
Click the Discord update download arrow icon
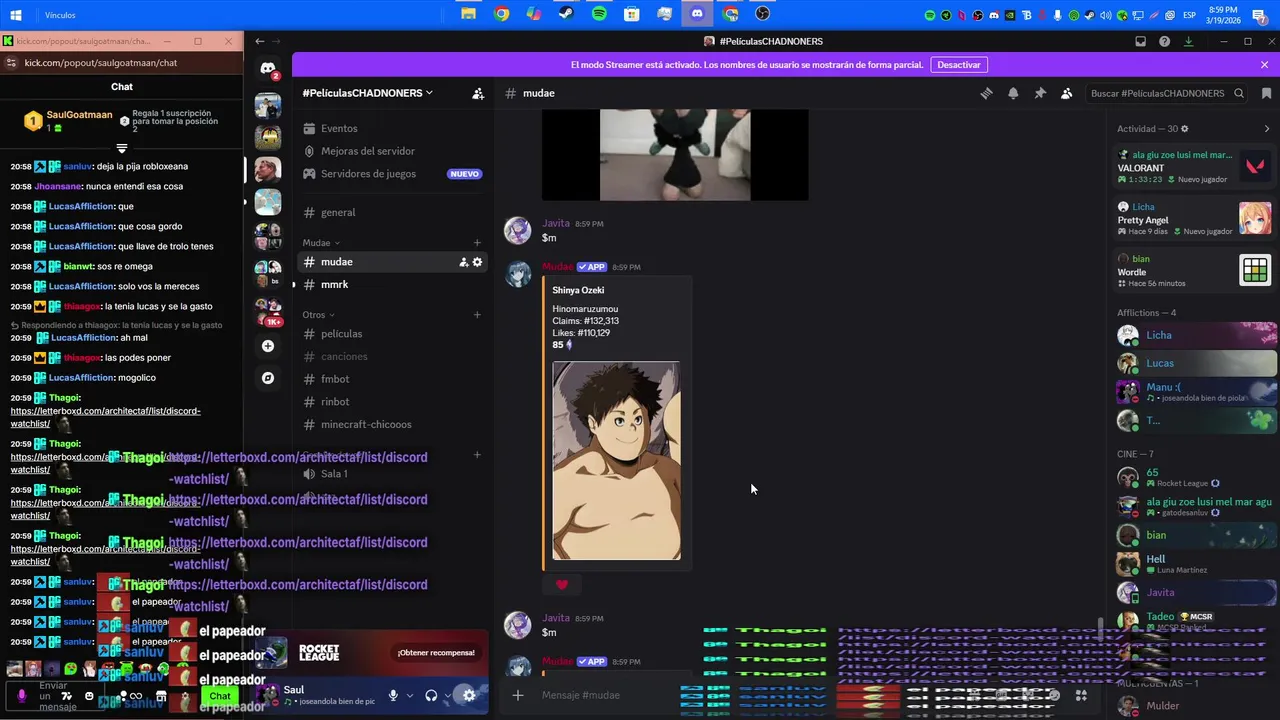click(x=1188, y=41)
